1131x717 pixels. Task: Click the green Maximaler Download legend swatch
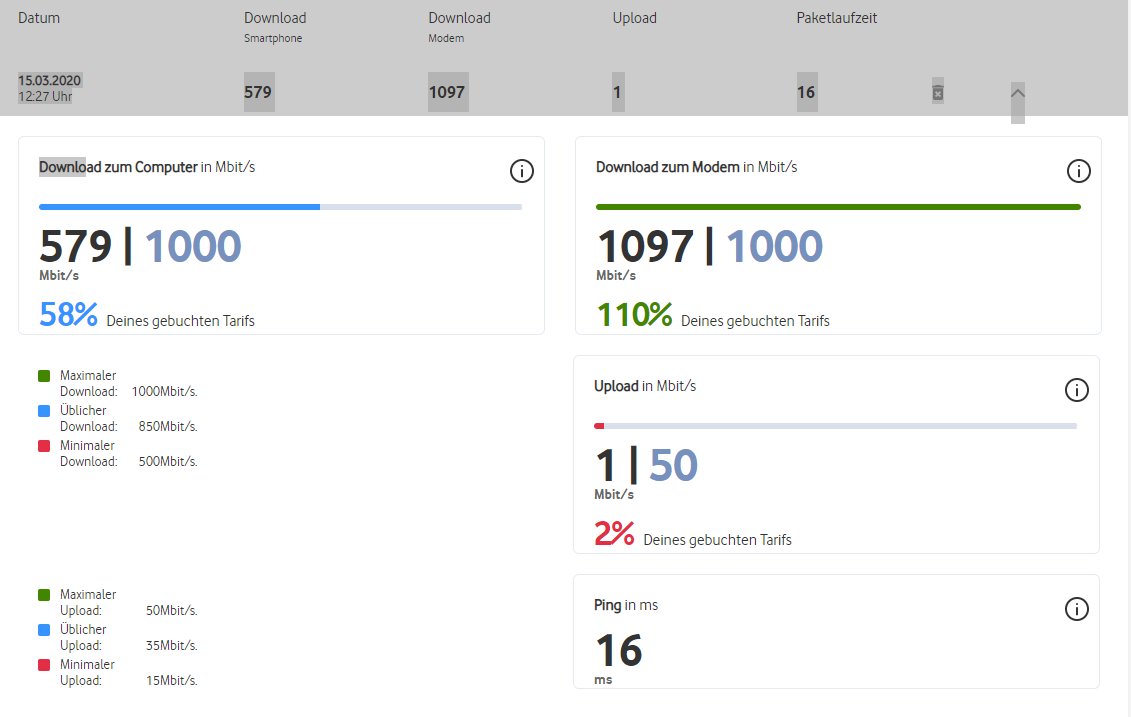coord(44,376)
